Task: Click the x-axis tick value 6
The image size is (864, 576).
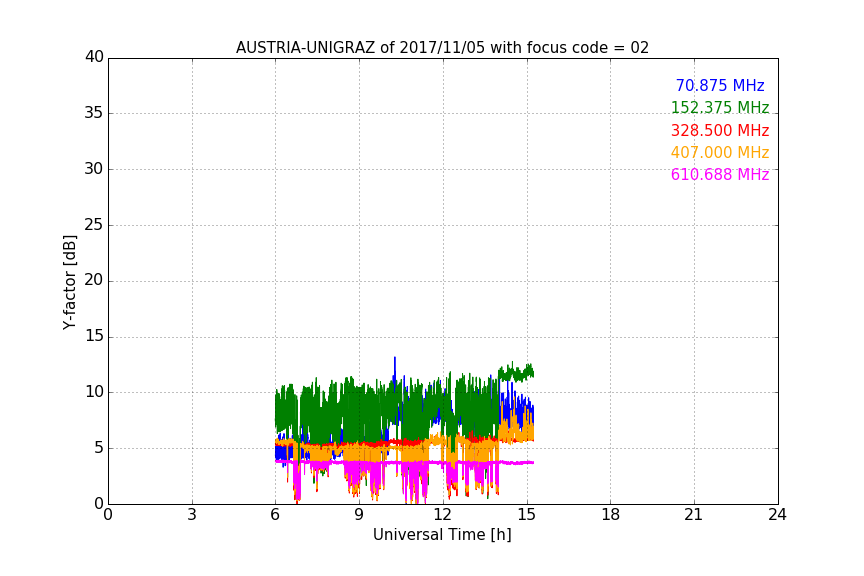Action: 275,515
